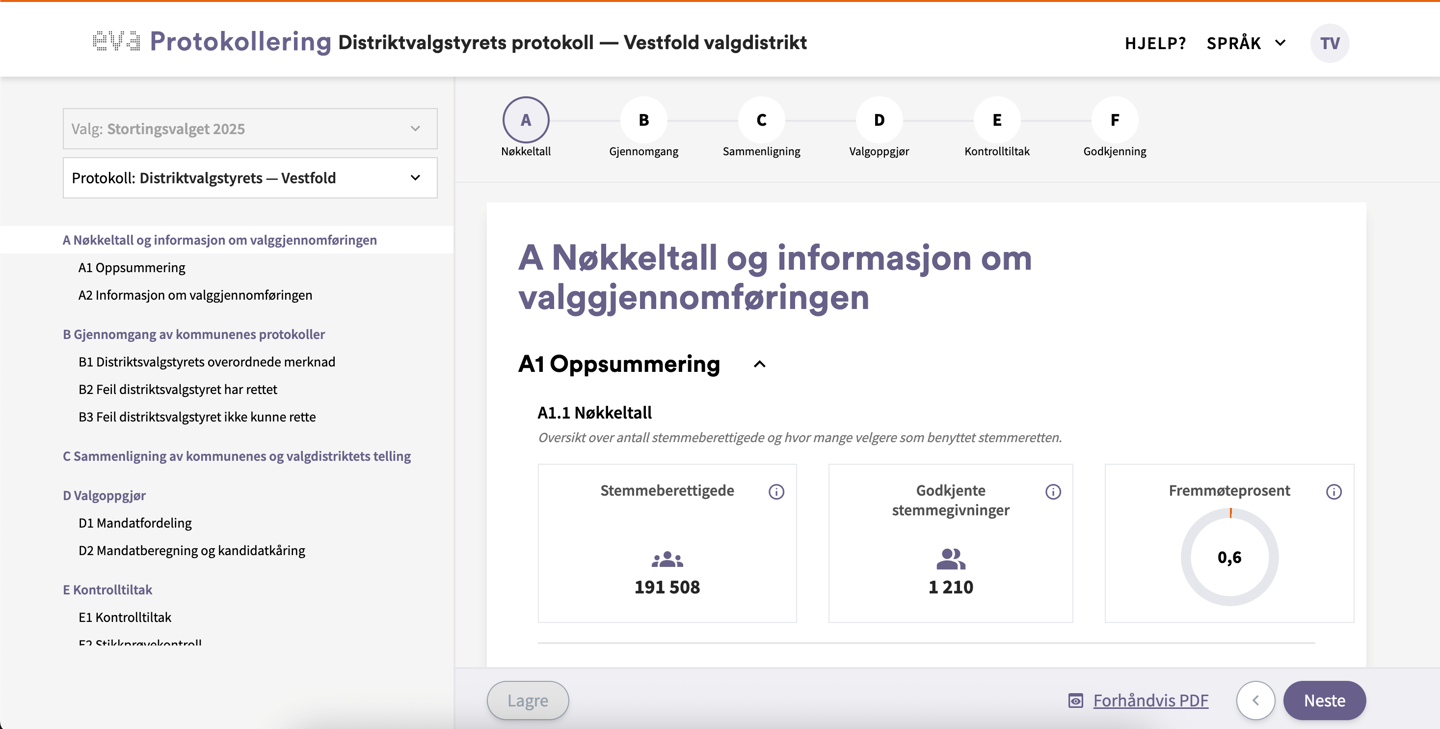Image resolution: width=1440 pixels, height=729 pixels.
Task: Open info icon for Fremmøteprosent
Action: coord(1334,492)
